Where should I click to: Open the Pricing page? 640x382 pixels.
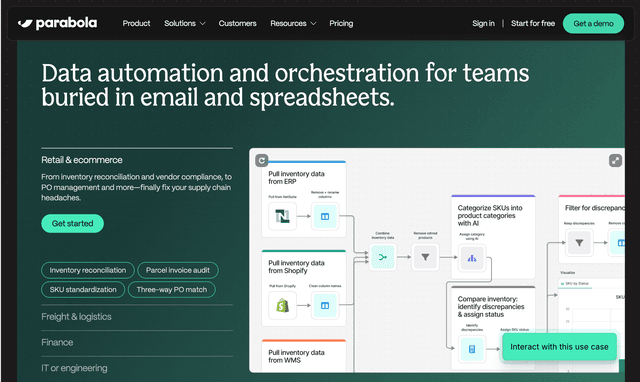341,23
